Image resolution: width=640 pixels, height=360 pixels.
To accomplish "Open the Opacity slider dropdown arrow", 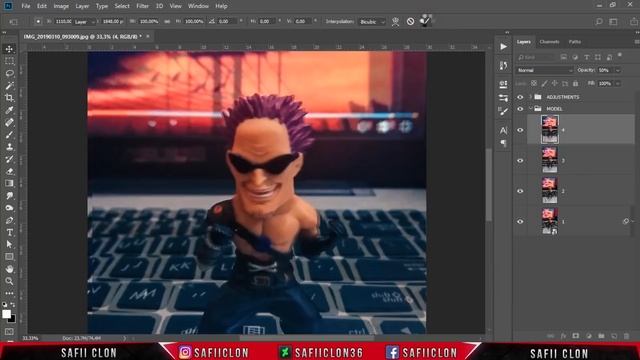I will click(618, 70).
